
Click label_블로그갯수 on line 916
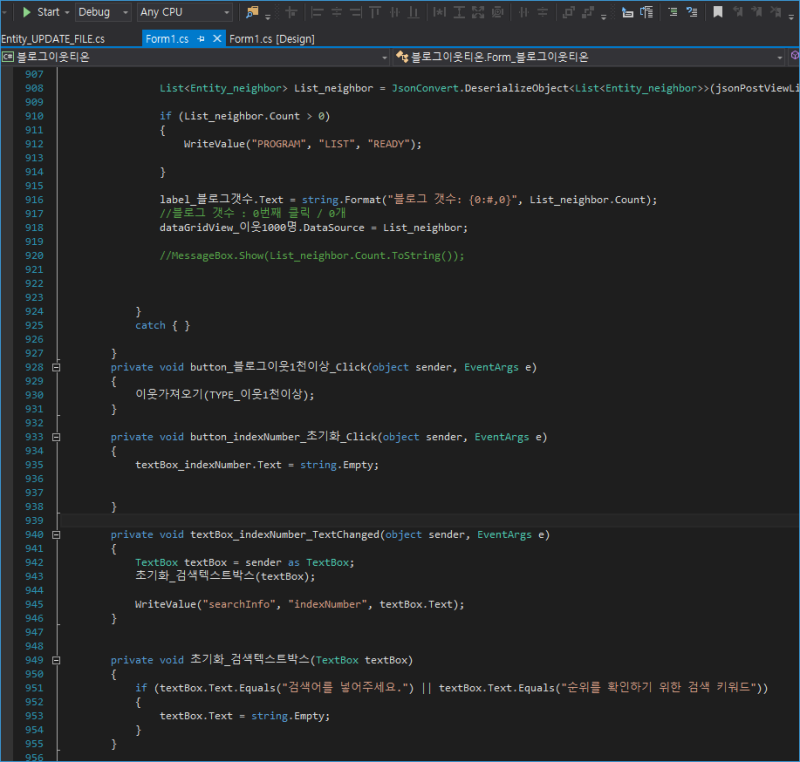206,199
